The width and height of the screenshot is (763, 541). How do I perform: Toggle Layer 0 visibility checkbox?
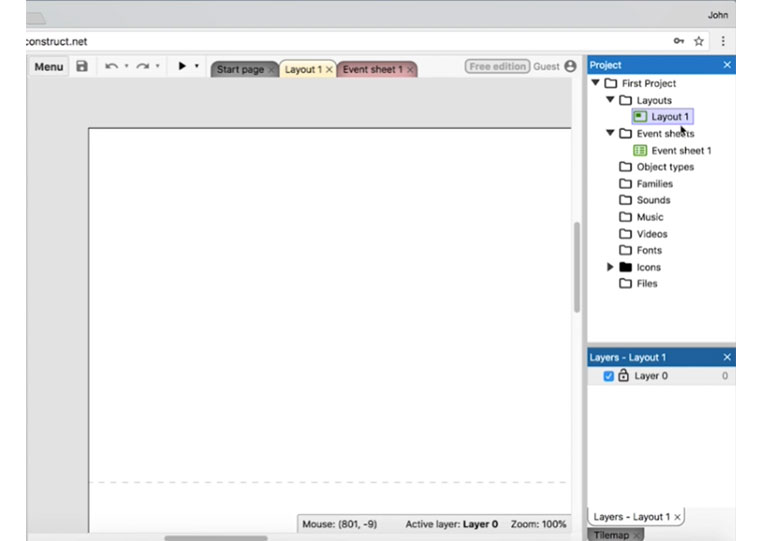608,376
